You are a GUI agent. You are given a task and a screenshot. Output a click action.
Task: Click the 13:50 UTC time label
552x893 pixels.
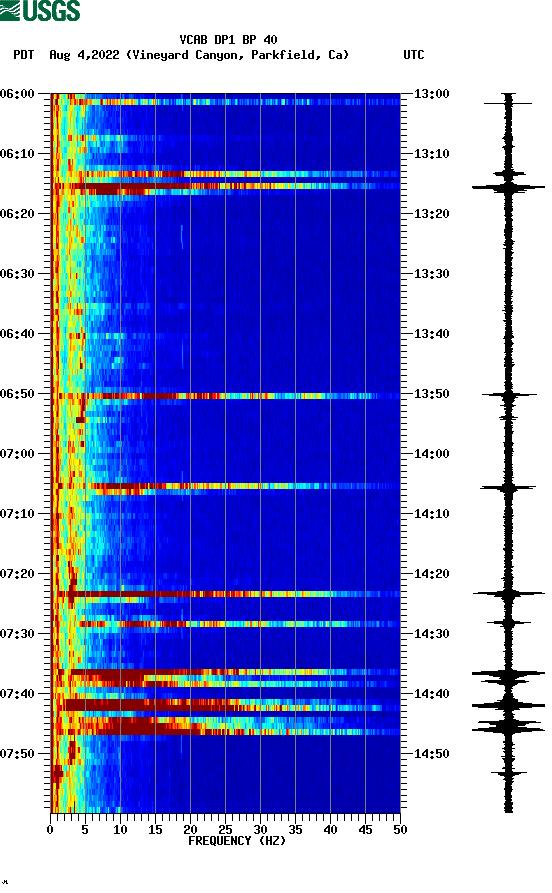431,394
